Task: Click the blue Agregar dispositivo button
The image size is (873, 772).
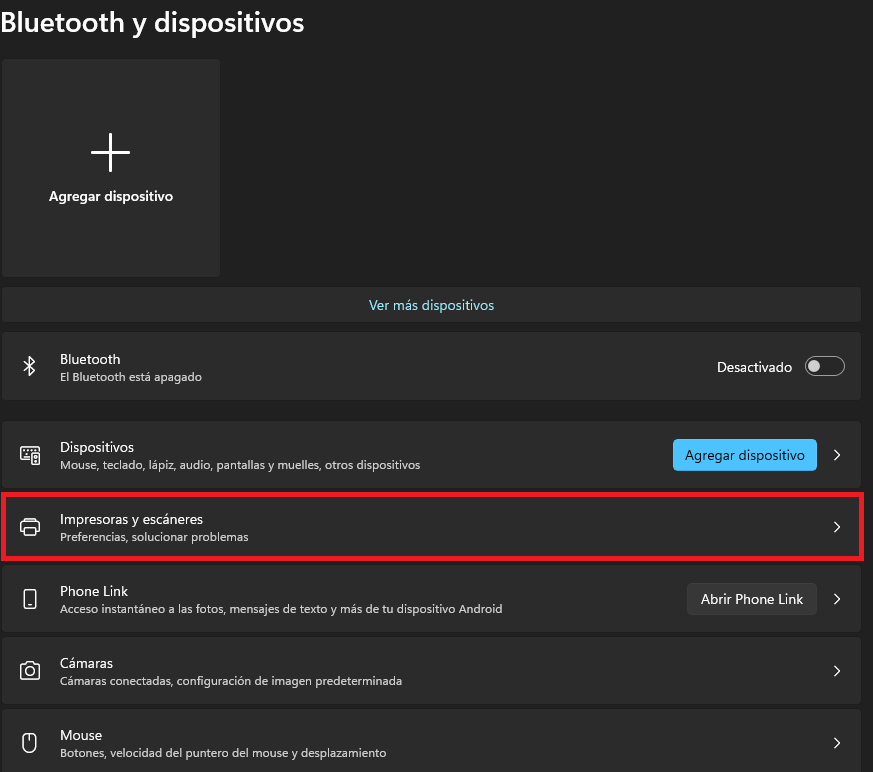Action: point(744,455)
